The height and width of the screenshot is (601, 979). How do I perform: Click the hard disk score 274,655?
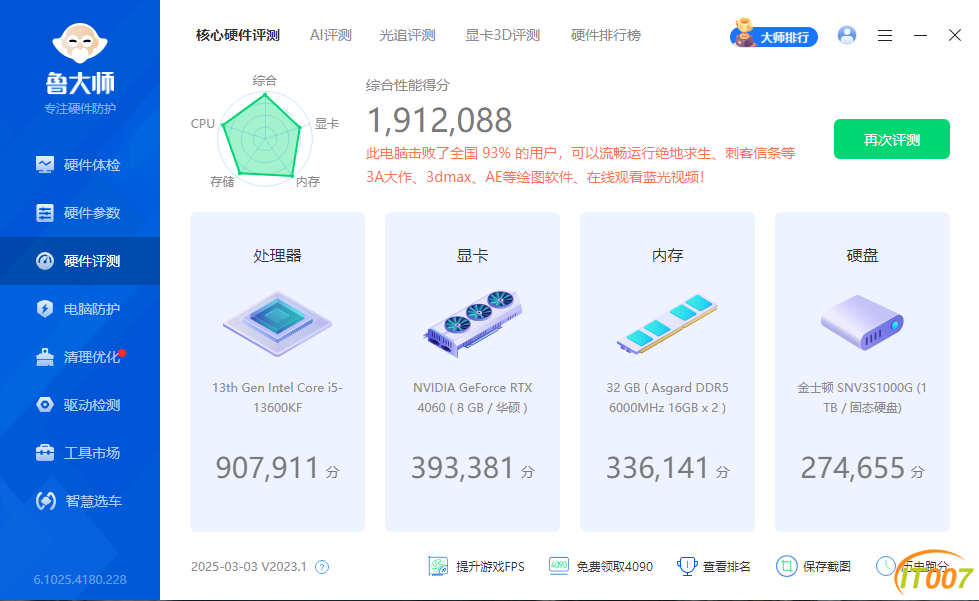point(853,467)
